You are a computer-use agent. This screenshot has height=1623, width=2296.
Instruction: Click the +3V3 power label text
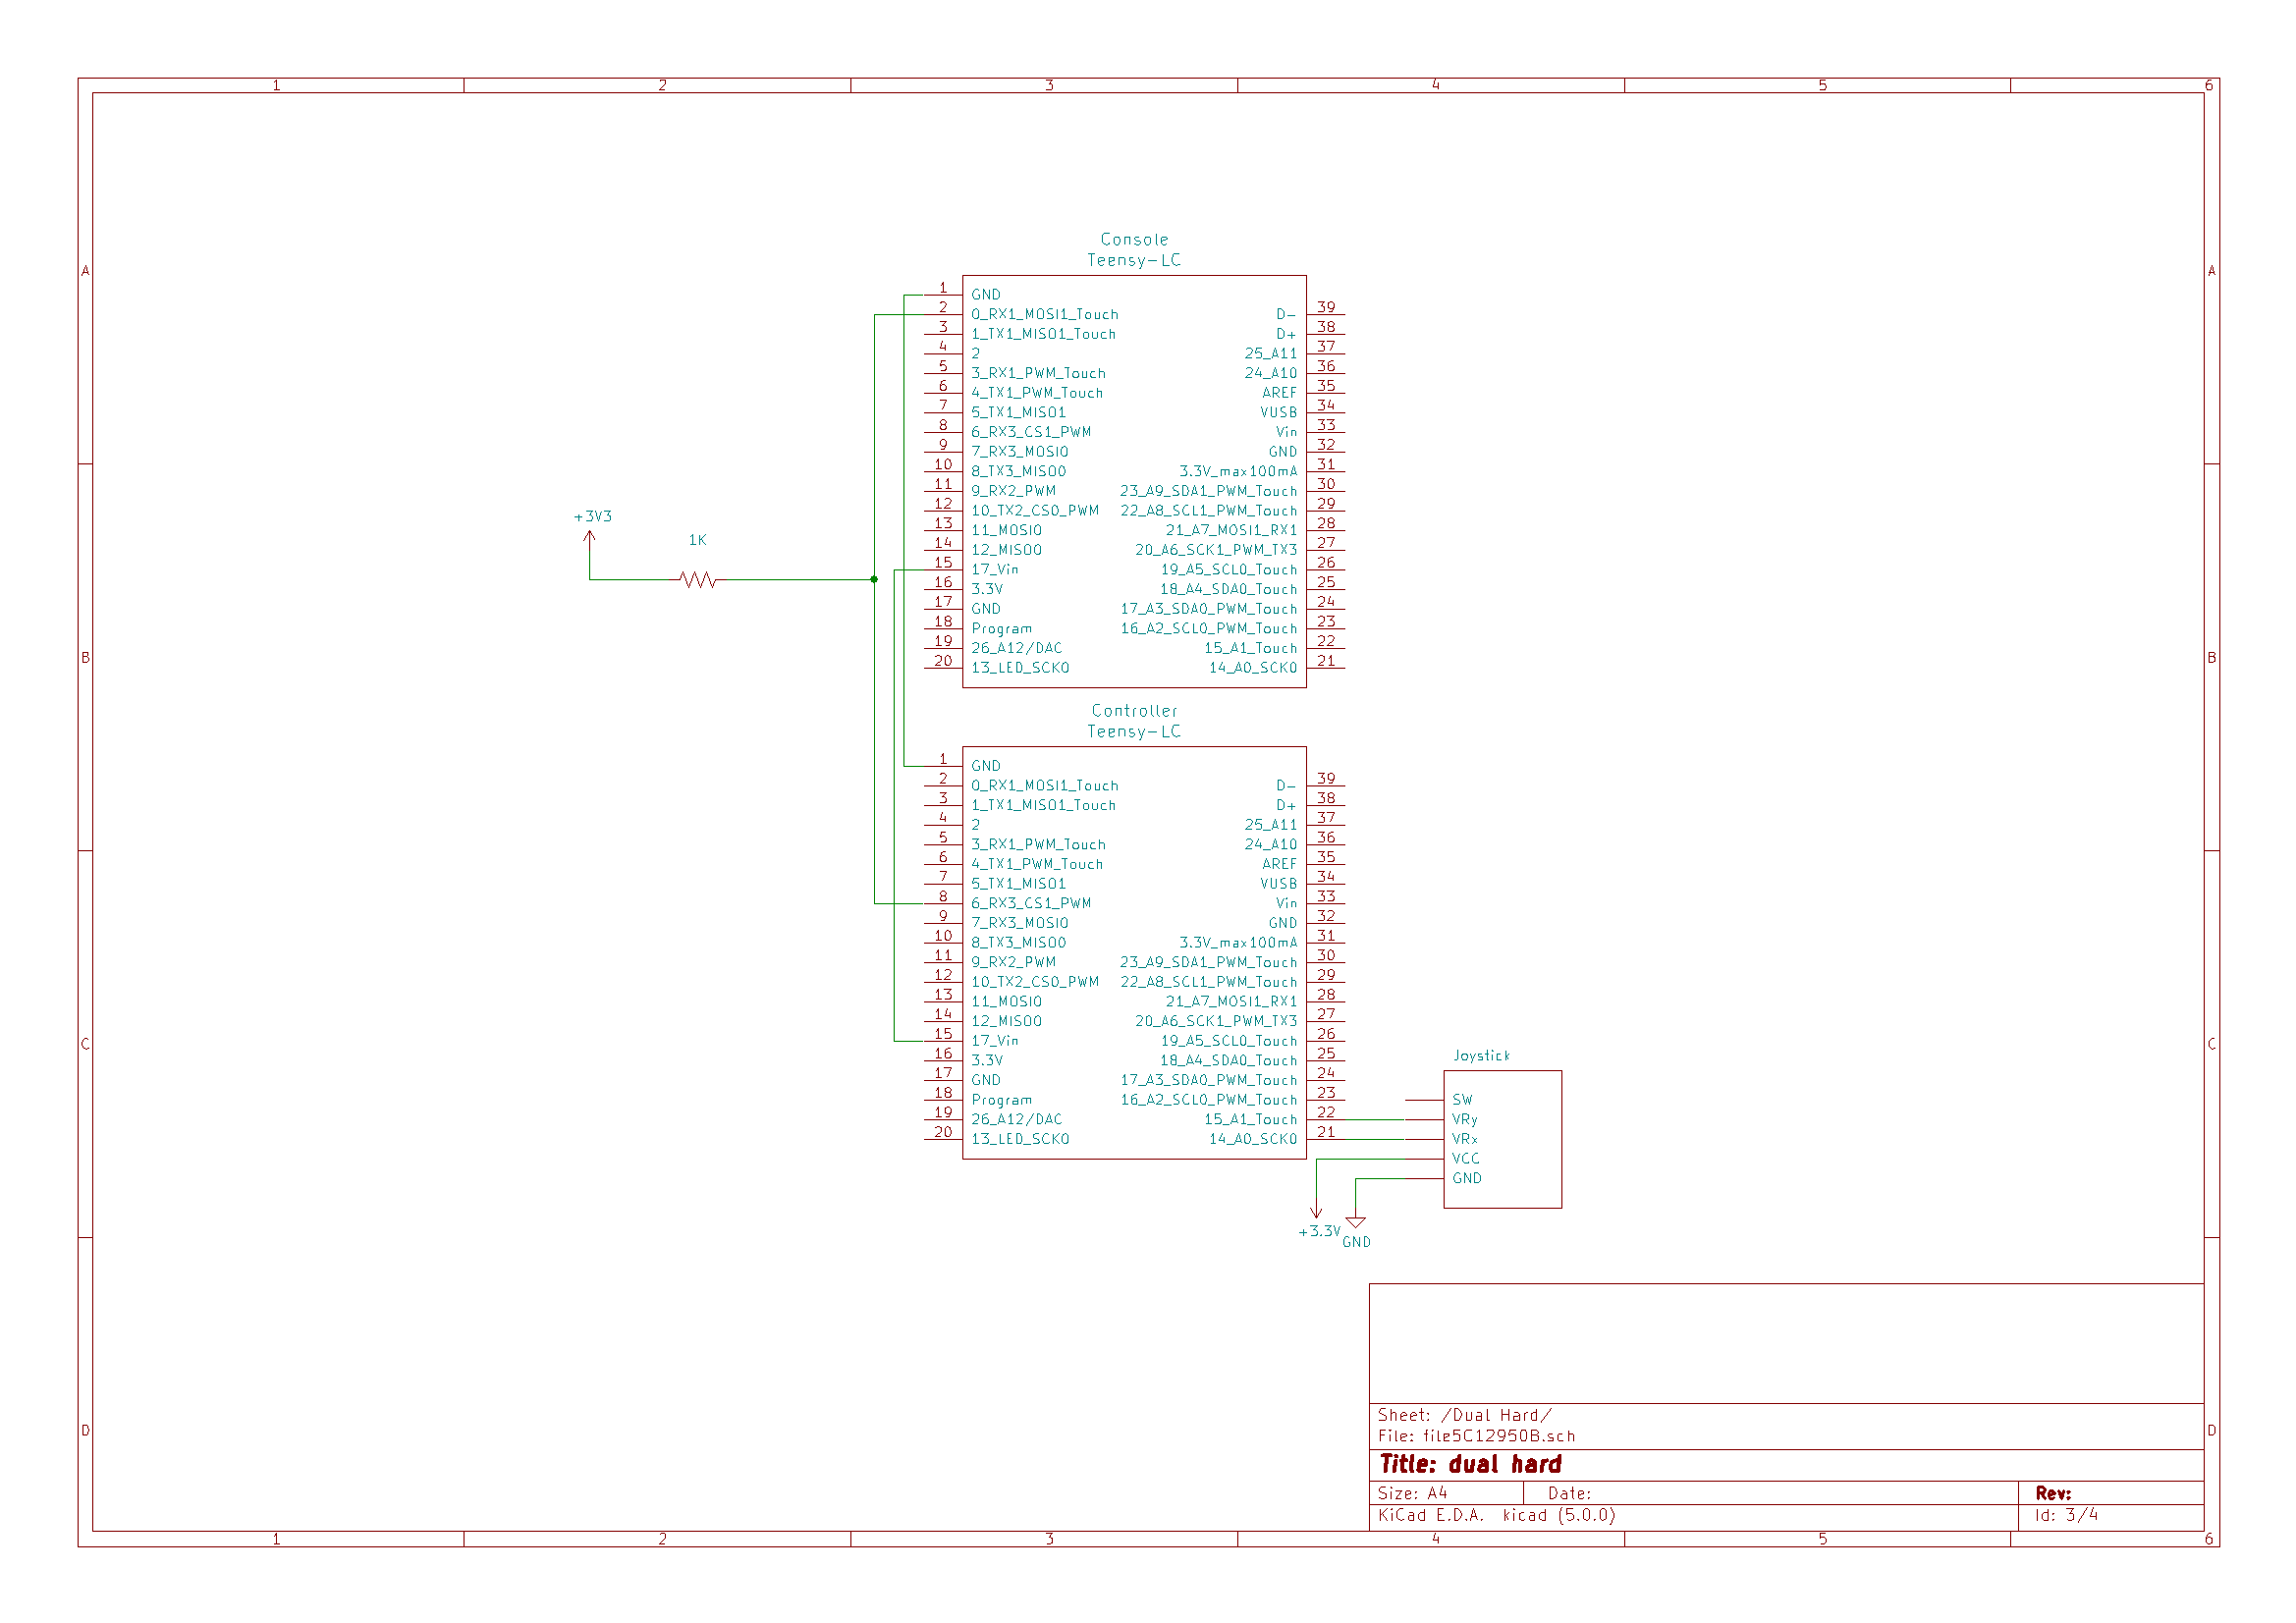tap(593, 517)
